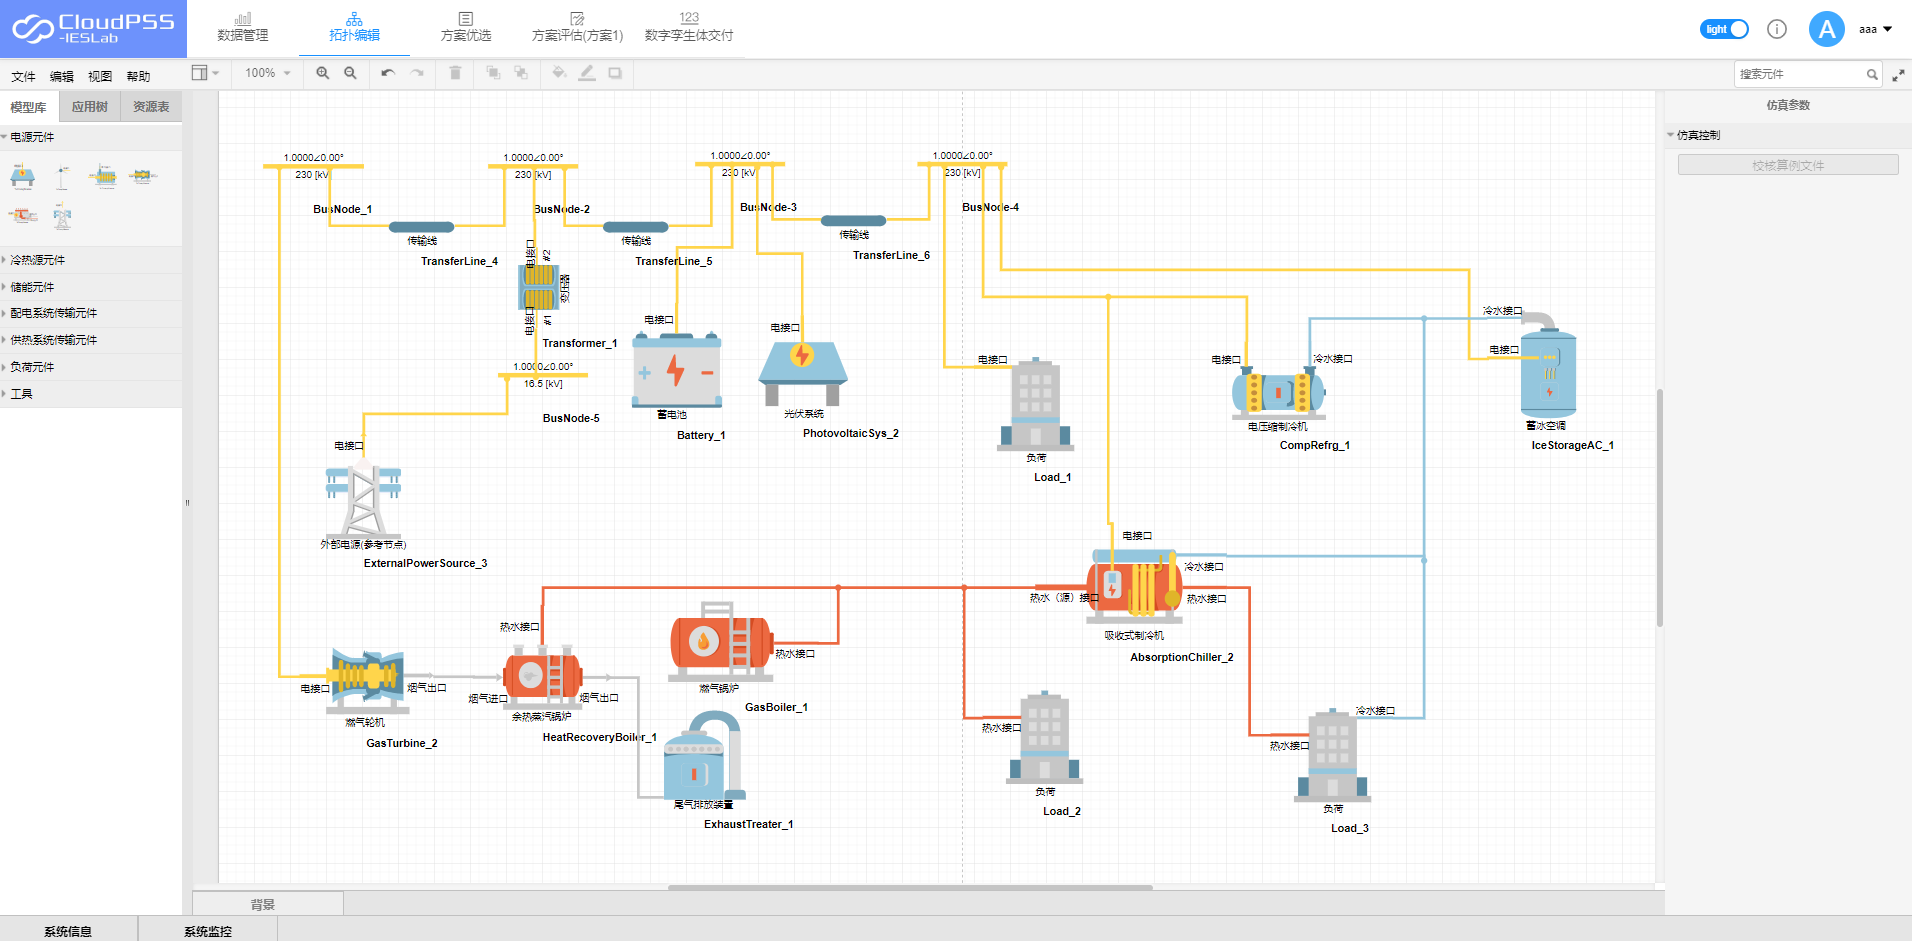Click the bring to front icon

pos(493,73)
